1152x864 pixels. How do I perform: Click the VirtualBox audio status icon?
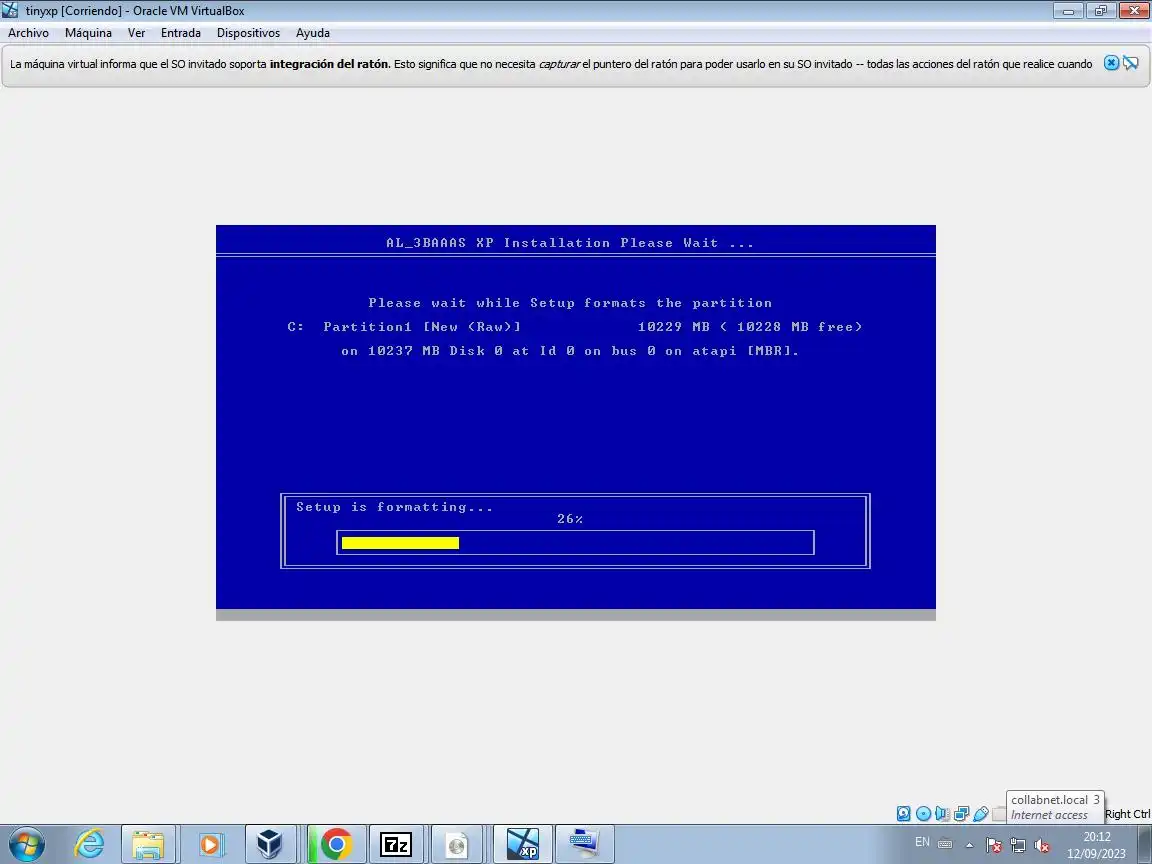943,813
